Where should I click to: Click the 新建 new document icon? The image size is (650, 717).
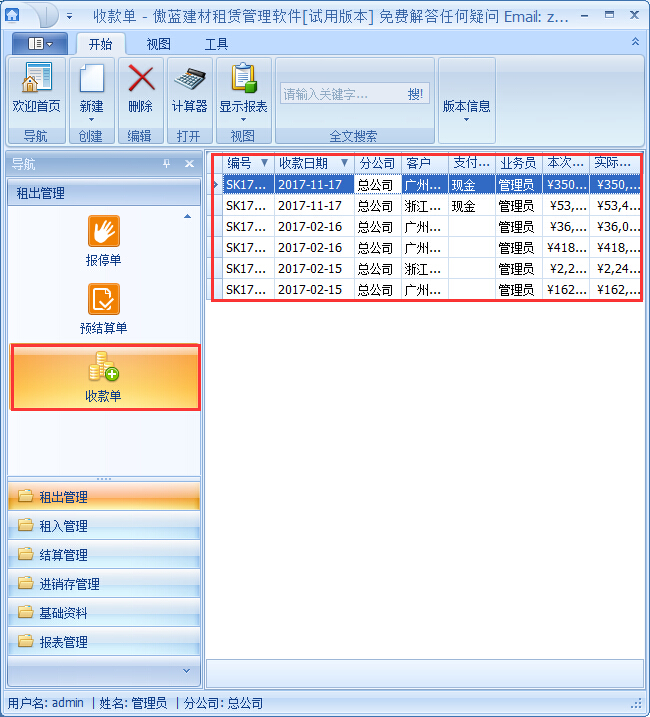[x=91, y=78]
